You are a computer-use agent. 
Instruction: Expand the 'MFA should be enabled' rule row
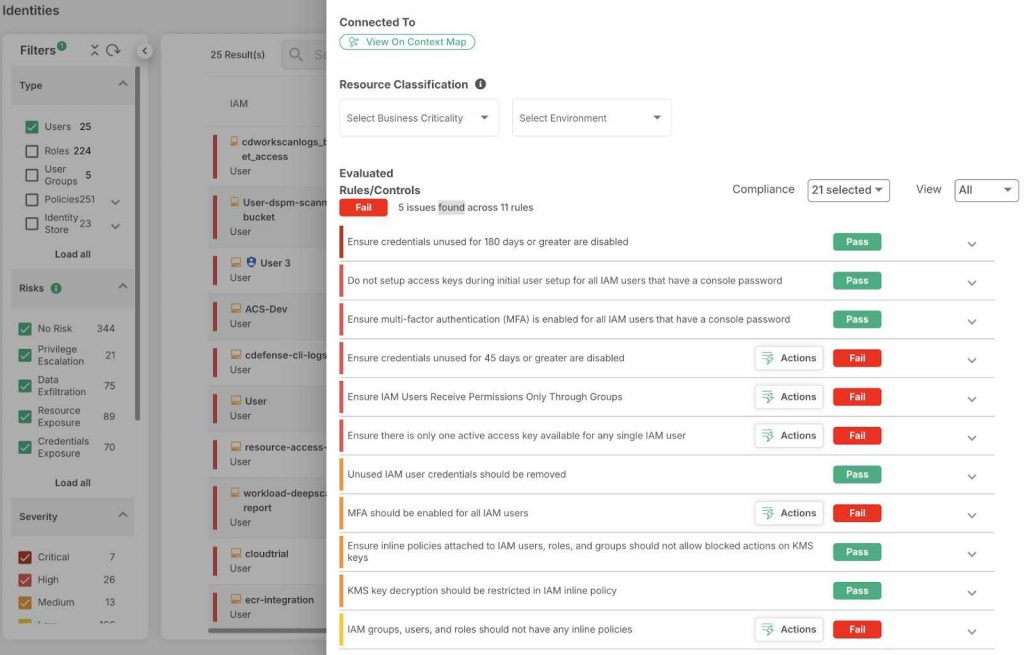pyautogui.click(x=971, y=515)
